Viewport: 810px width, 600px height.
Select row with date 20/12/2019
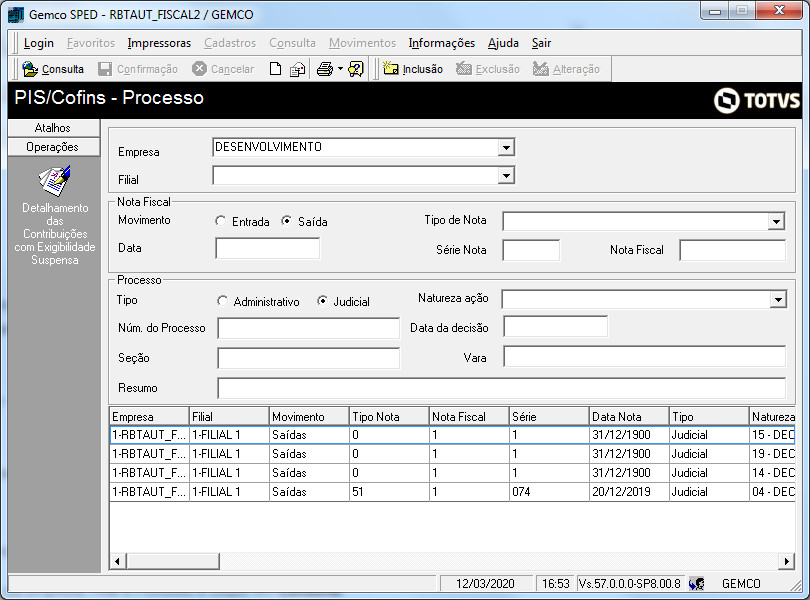pos(452,492)
